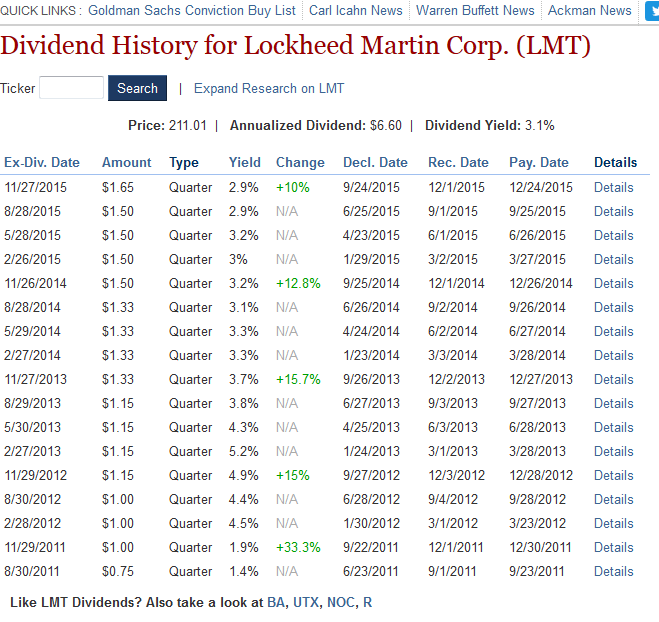Click the Ticker text input field
The width and height of the screenshot is (659, 622).
point(71,88)
